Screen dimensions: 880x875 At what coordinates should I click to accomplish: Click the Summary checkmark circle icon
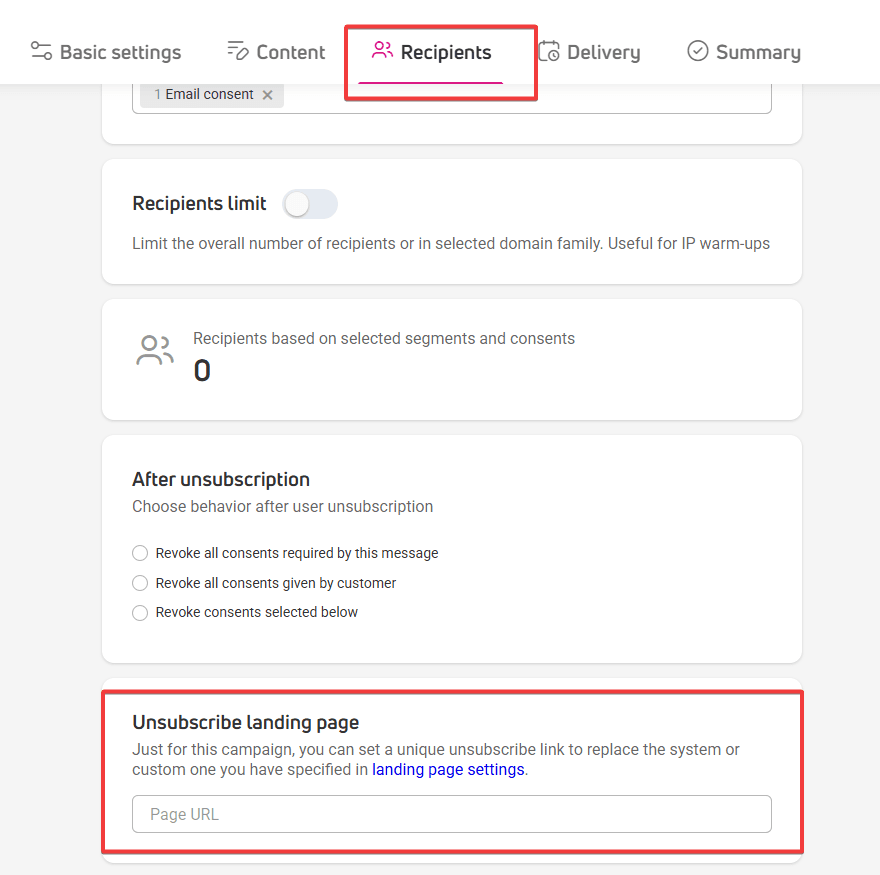pyautogui.click(x=698, y=51)
